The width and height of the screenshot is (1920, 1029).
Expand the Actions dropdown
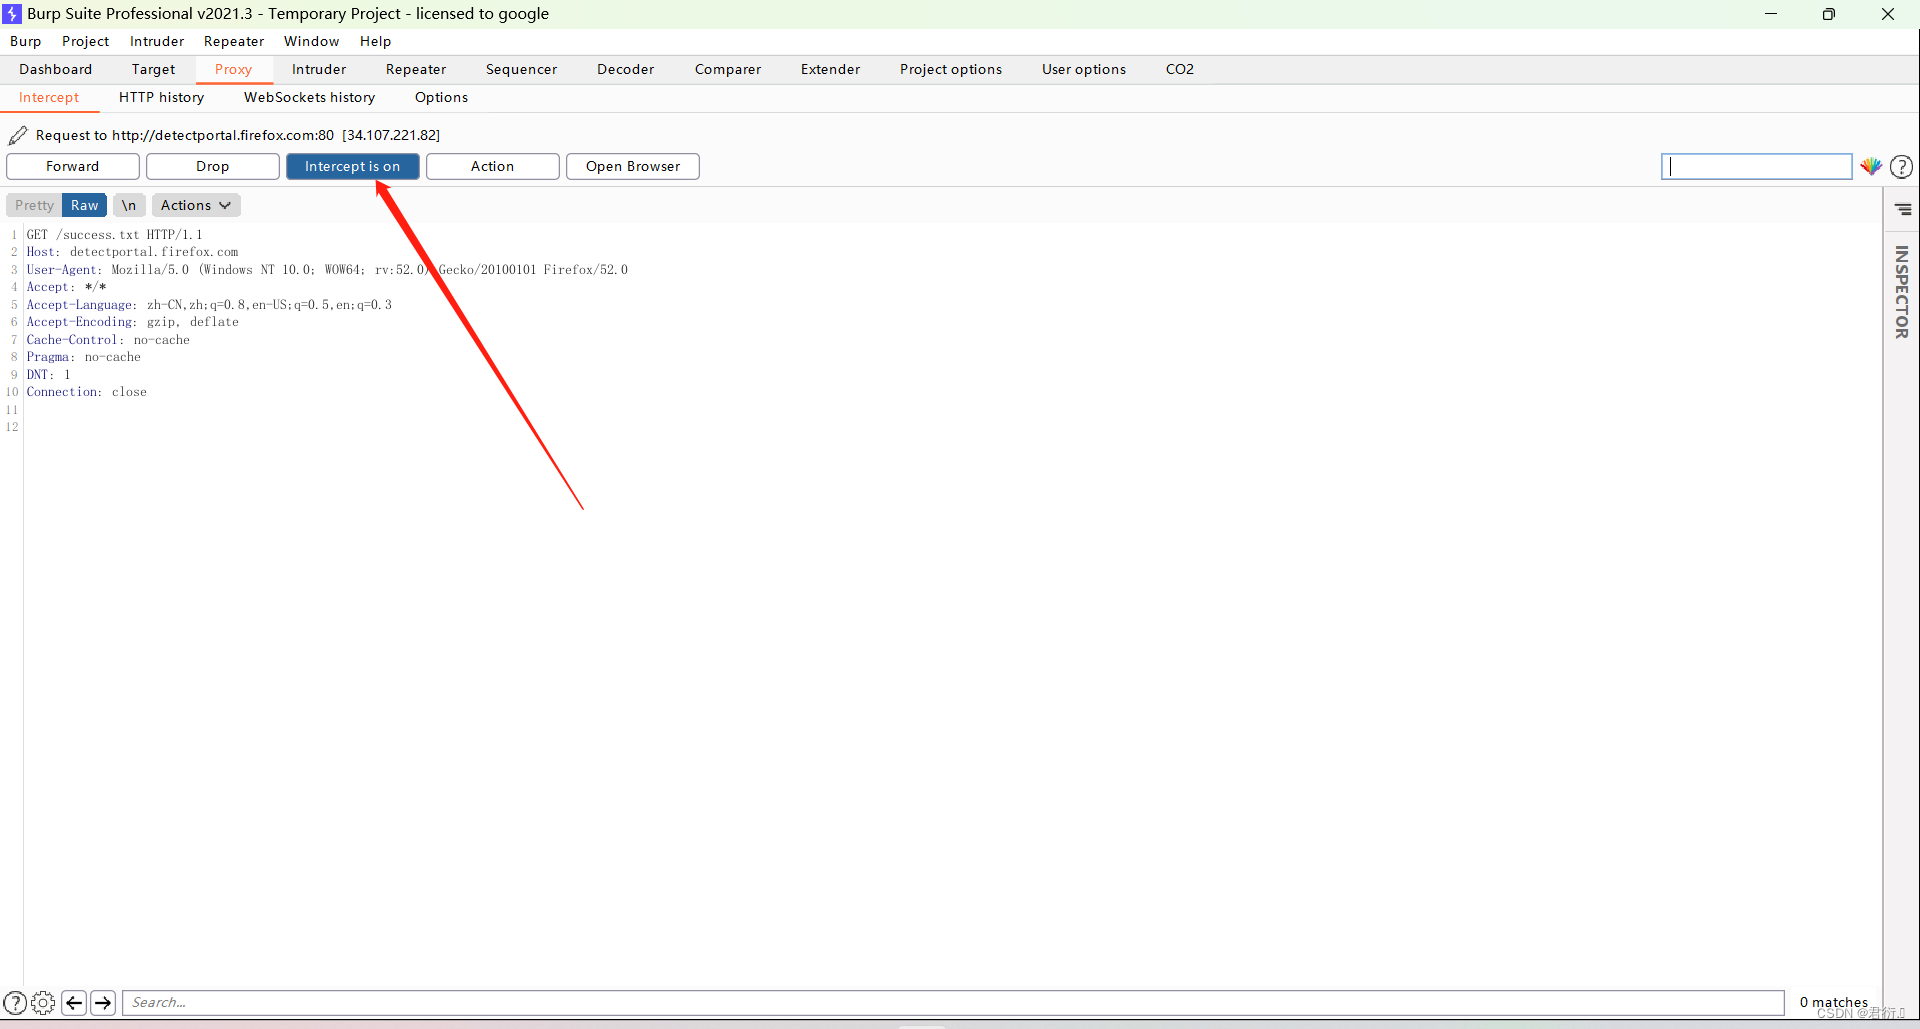coord(196,205)
